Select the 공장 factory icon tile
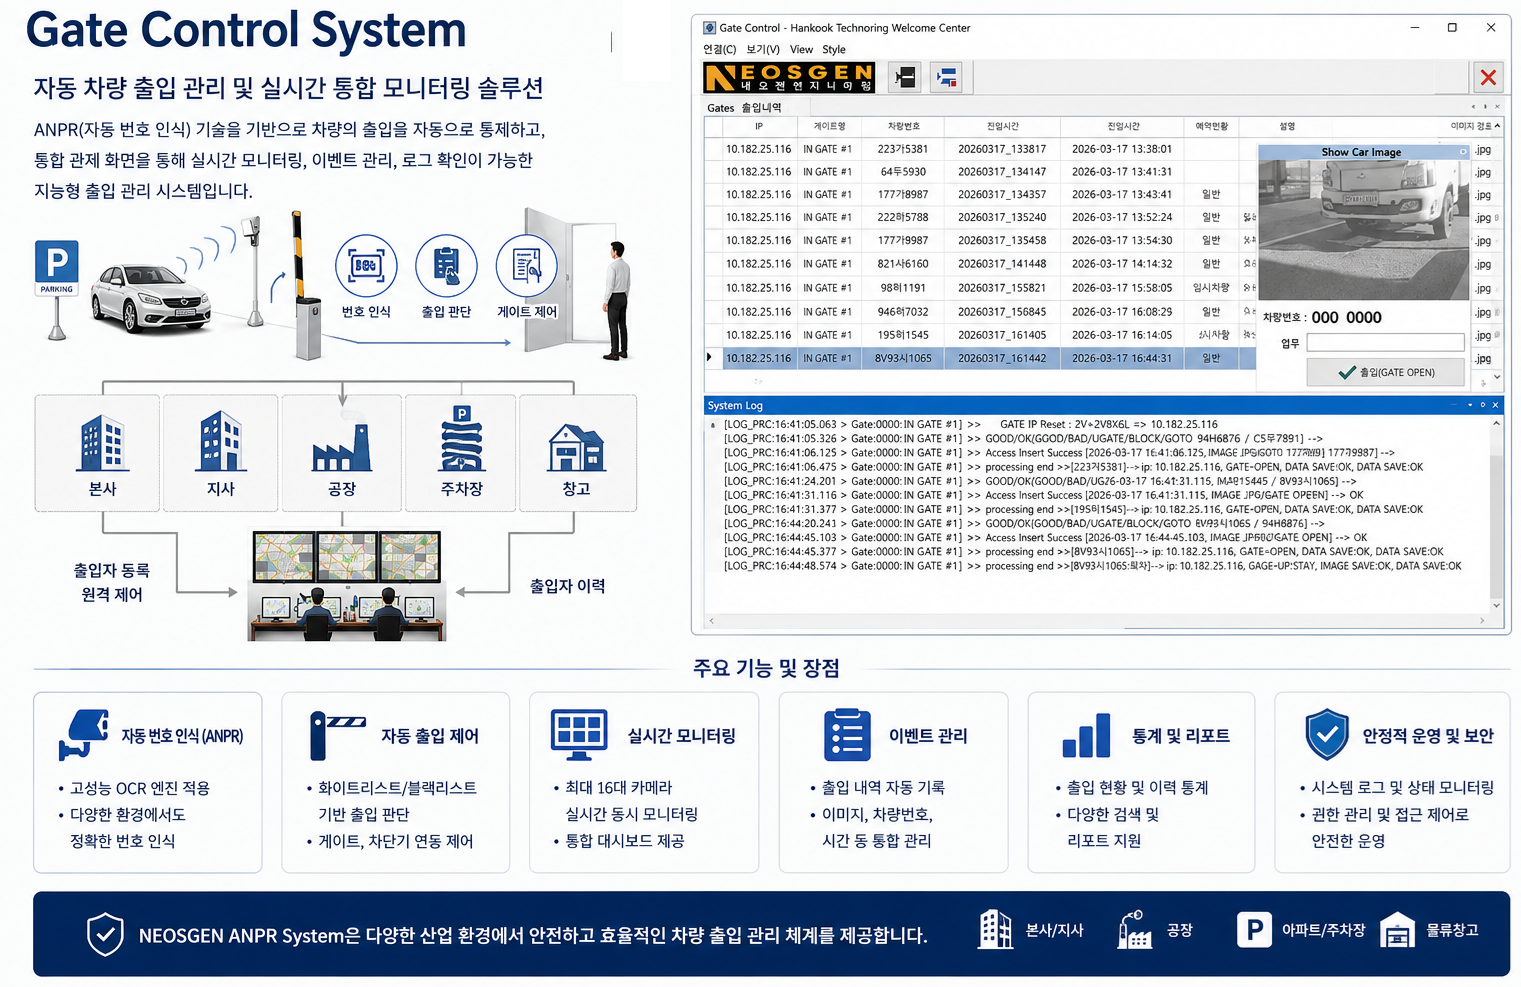This screenshot has width=1521, height=987. (x=342, y=453)
